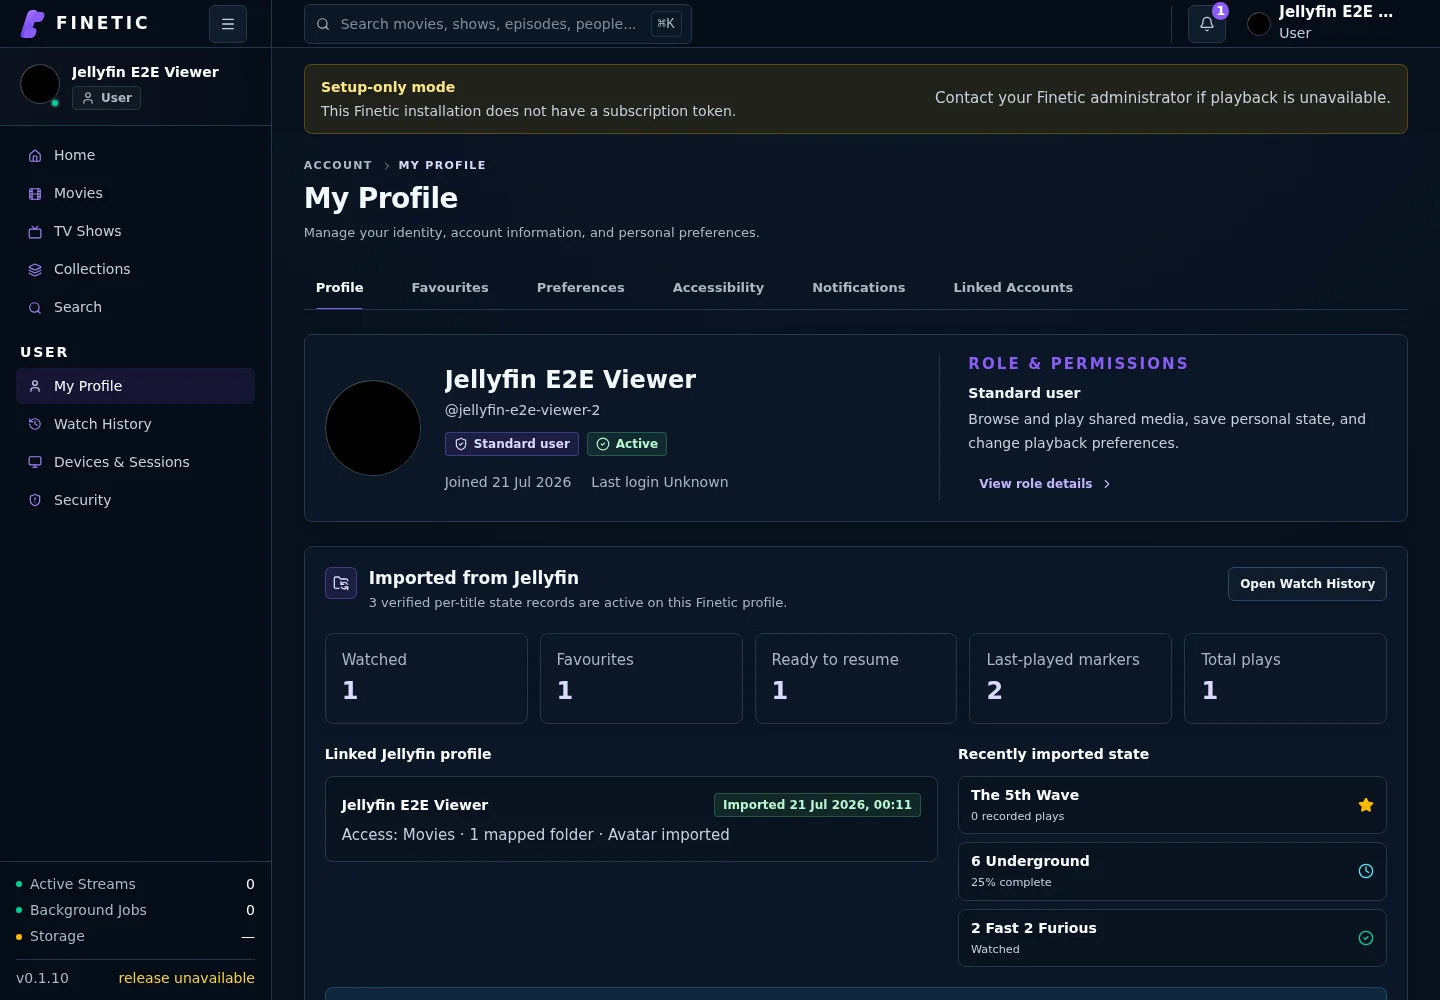This screenshot has width=1440, height=1000.
Task: Click the Finetic logo icon
Action: pos(33,23)
